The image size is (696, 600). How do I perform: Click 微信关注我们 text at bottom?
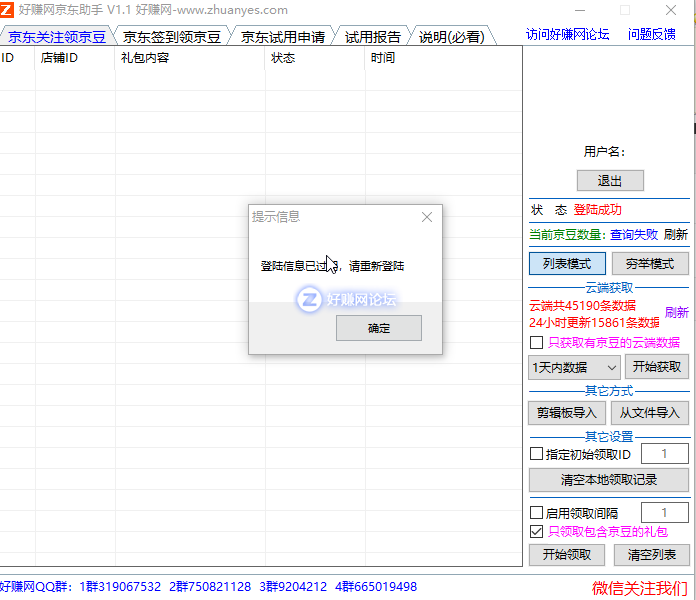640,588
